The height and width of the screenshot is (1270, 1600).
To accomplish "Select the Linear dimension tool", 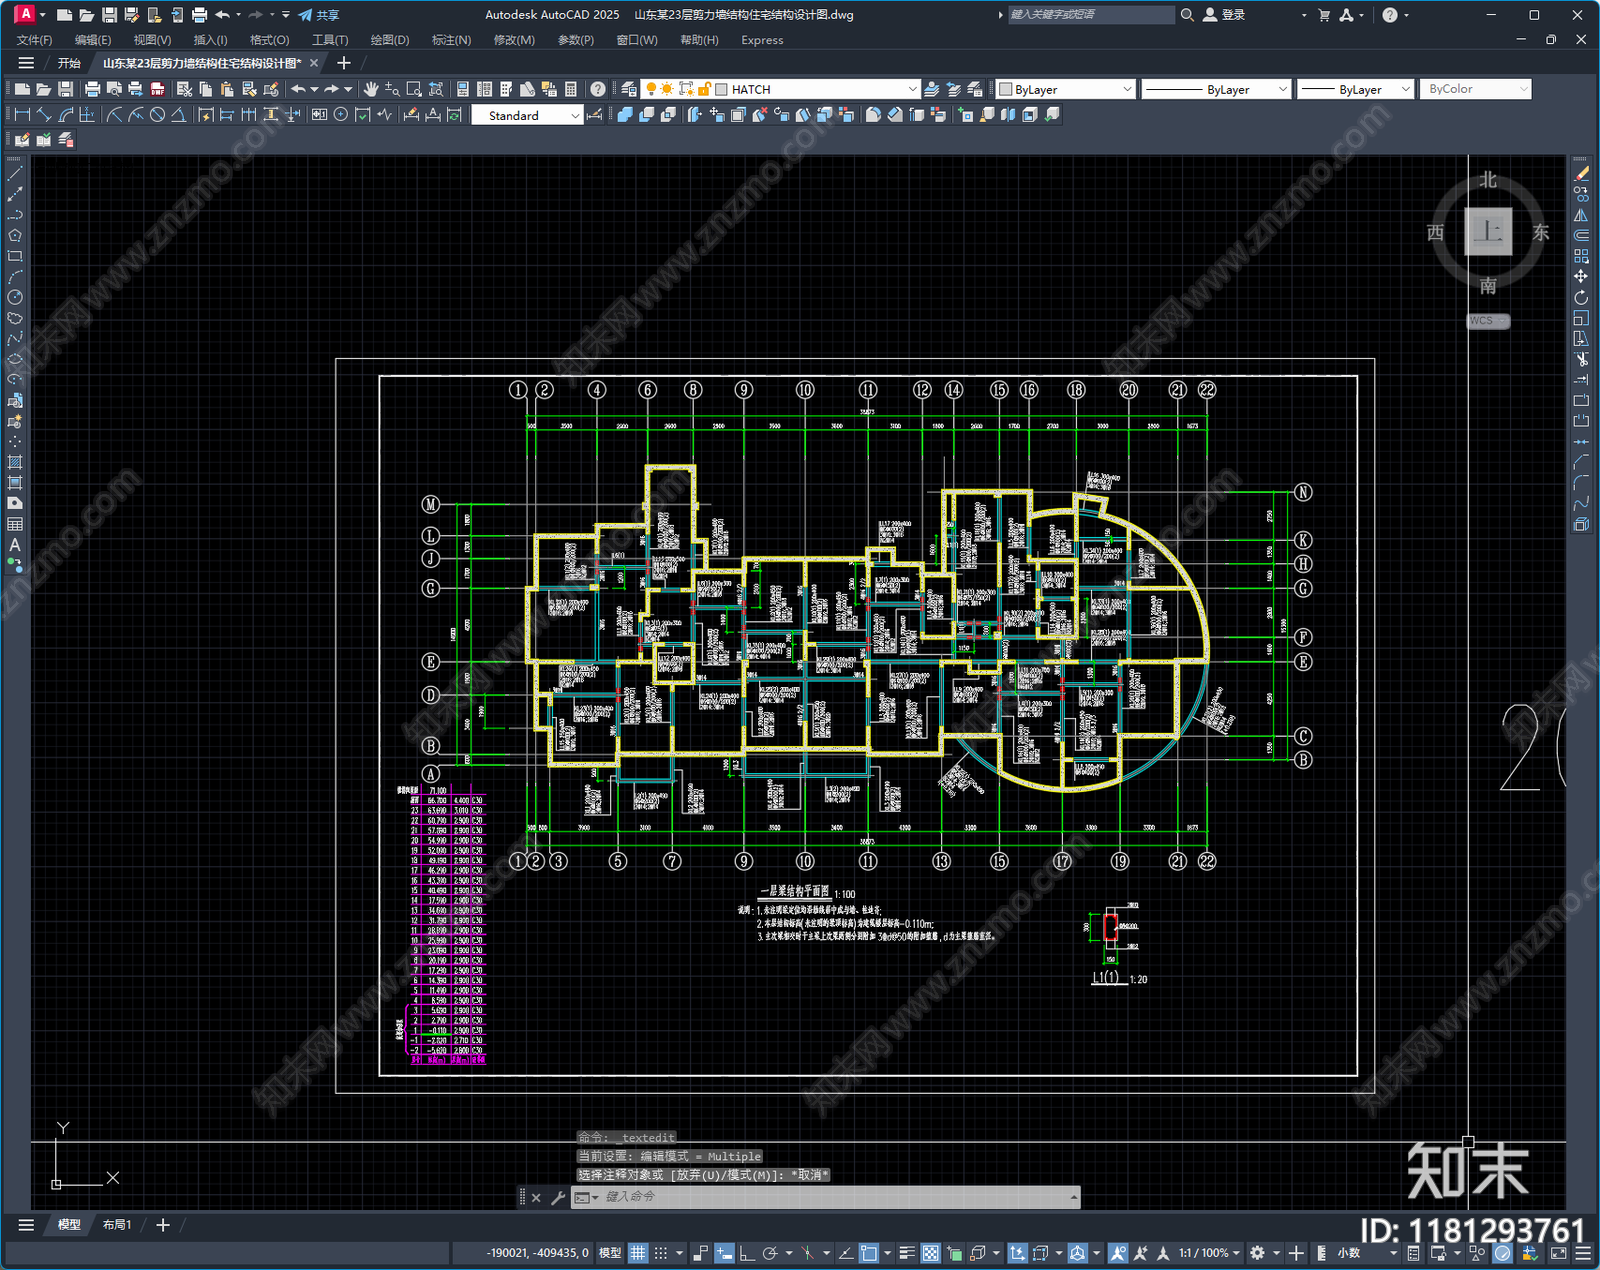I will (x=22, y=115).
